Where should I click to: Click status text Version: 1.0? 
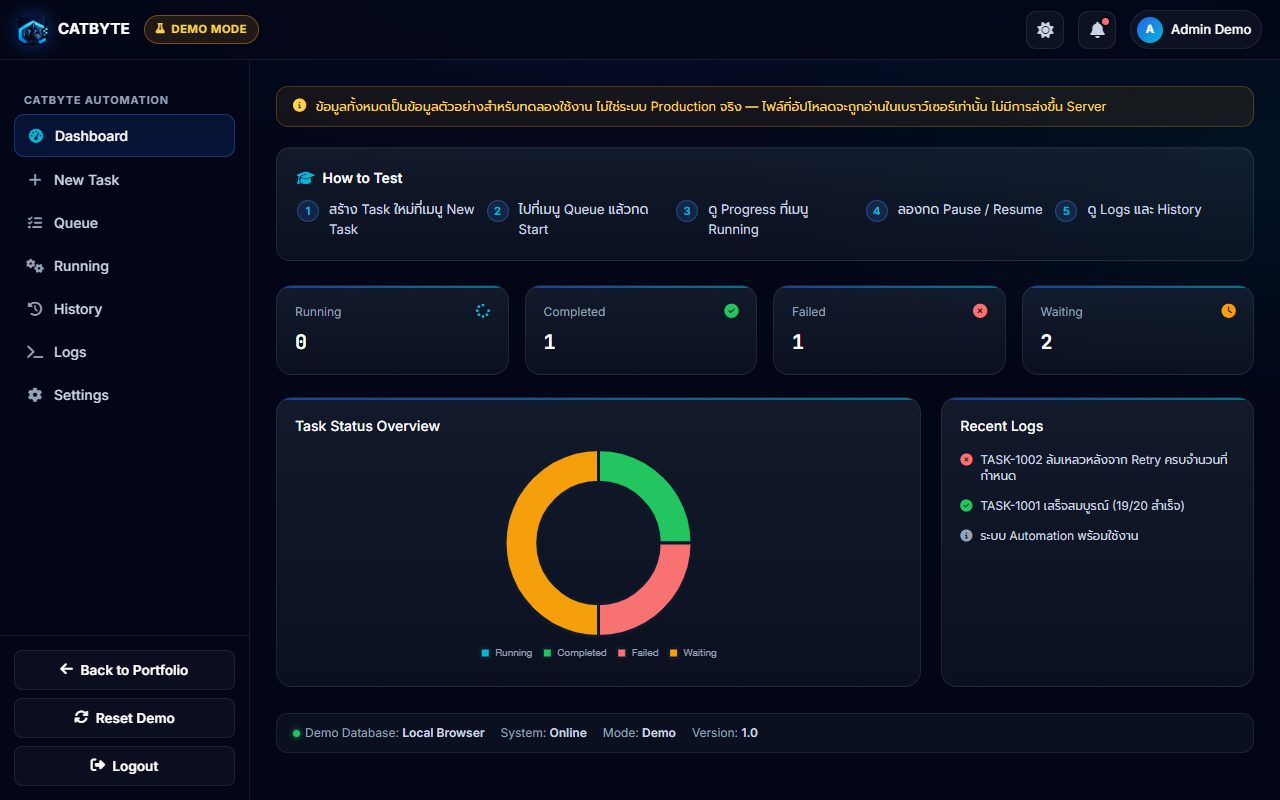tap(725, 733)
